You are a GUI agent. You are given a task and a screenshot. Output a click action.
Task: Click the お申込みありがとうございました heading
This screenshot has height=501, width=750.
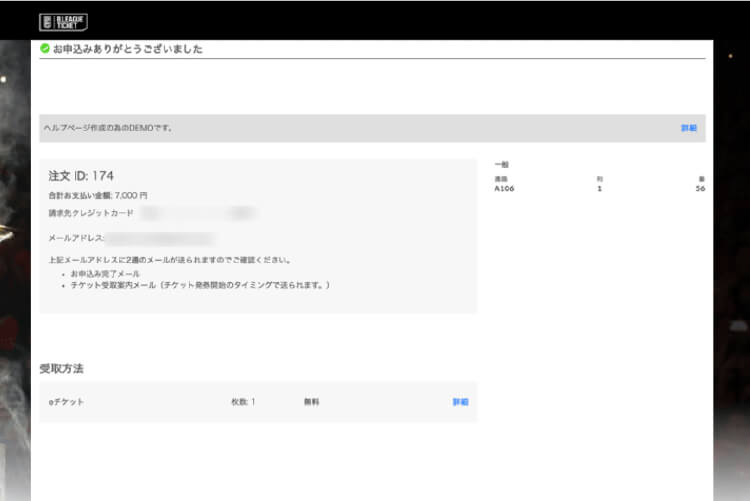[128, 49]
